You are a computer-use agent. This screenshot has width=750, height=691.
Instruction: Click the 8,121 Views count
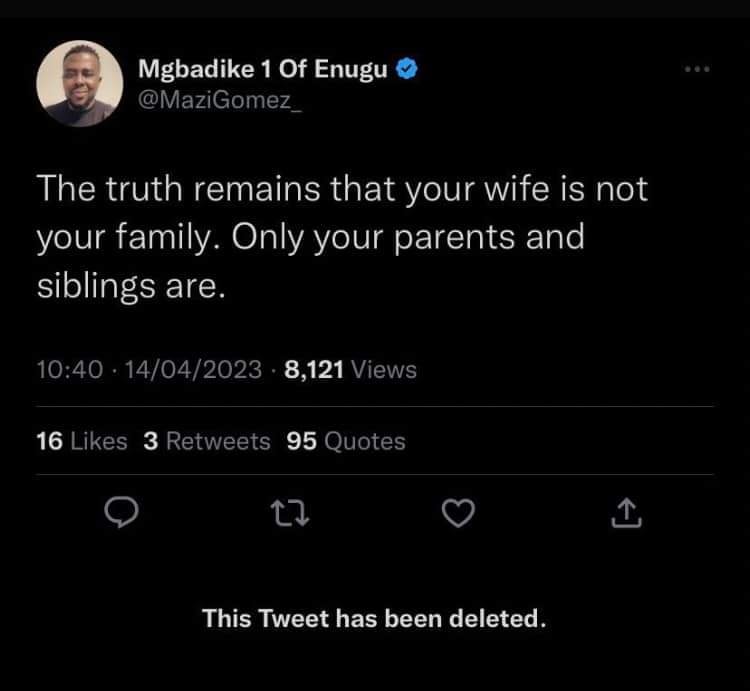pyautogui.click(x=350, y=370)
